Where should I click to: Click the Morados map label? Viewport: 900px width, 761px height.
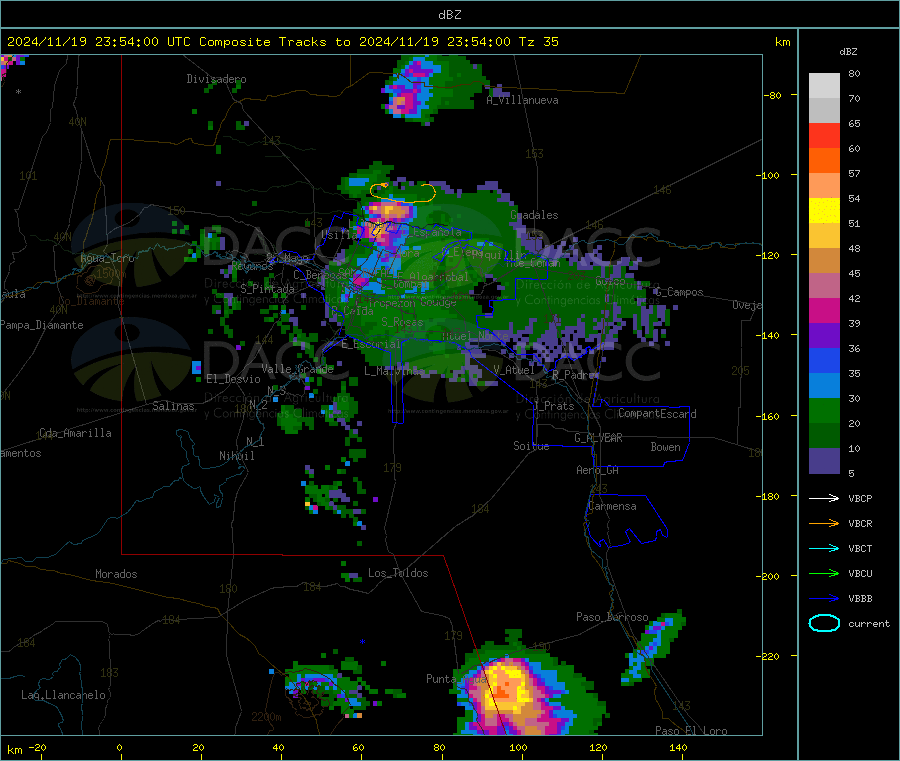(x=116, y=574)
